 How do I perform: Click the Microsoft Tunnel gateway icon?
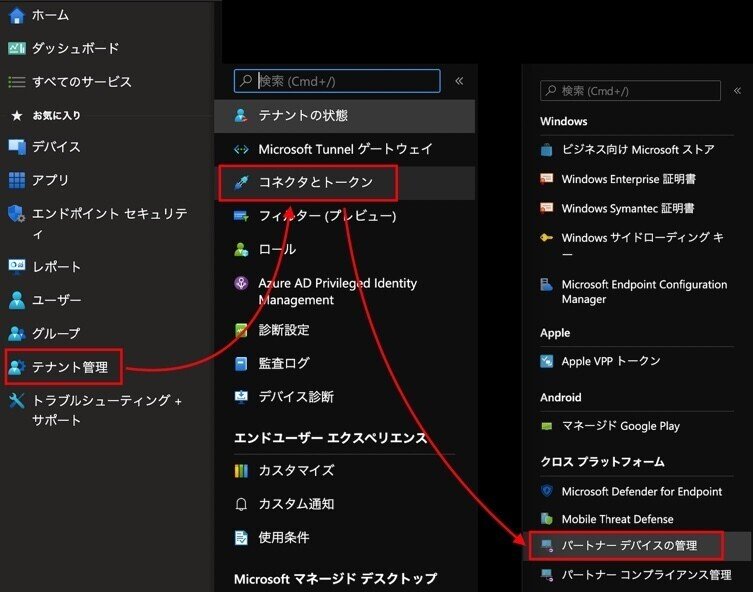[x=241, y=150]
